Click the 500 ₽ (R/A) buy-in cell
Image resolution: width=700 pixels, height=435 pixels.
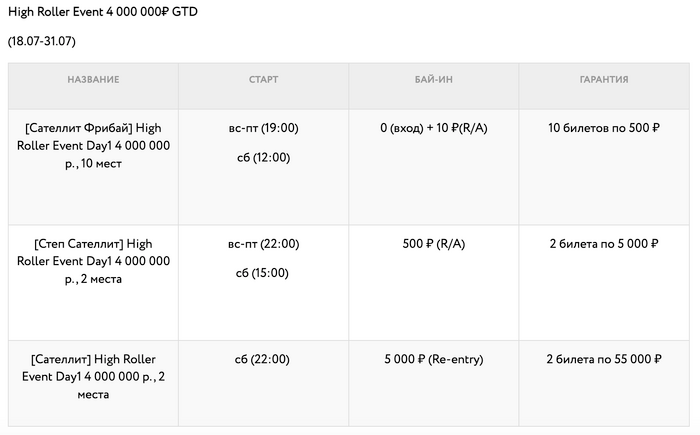point(433,243)
